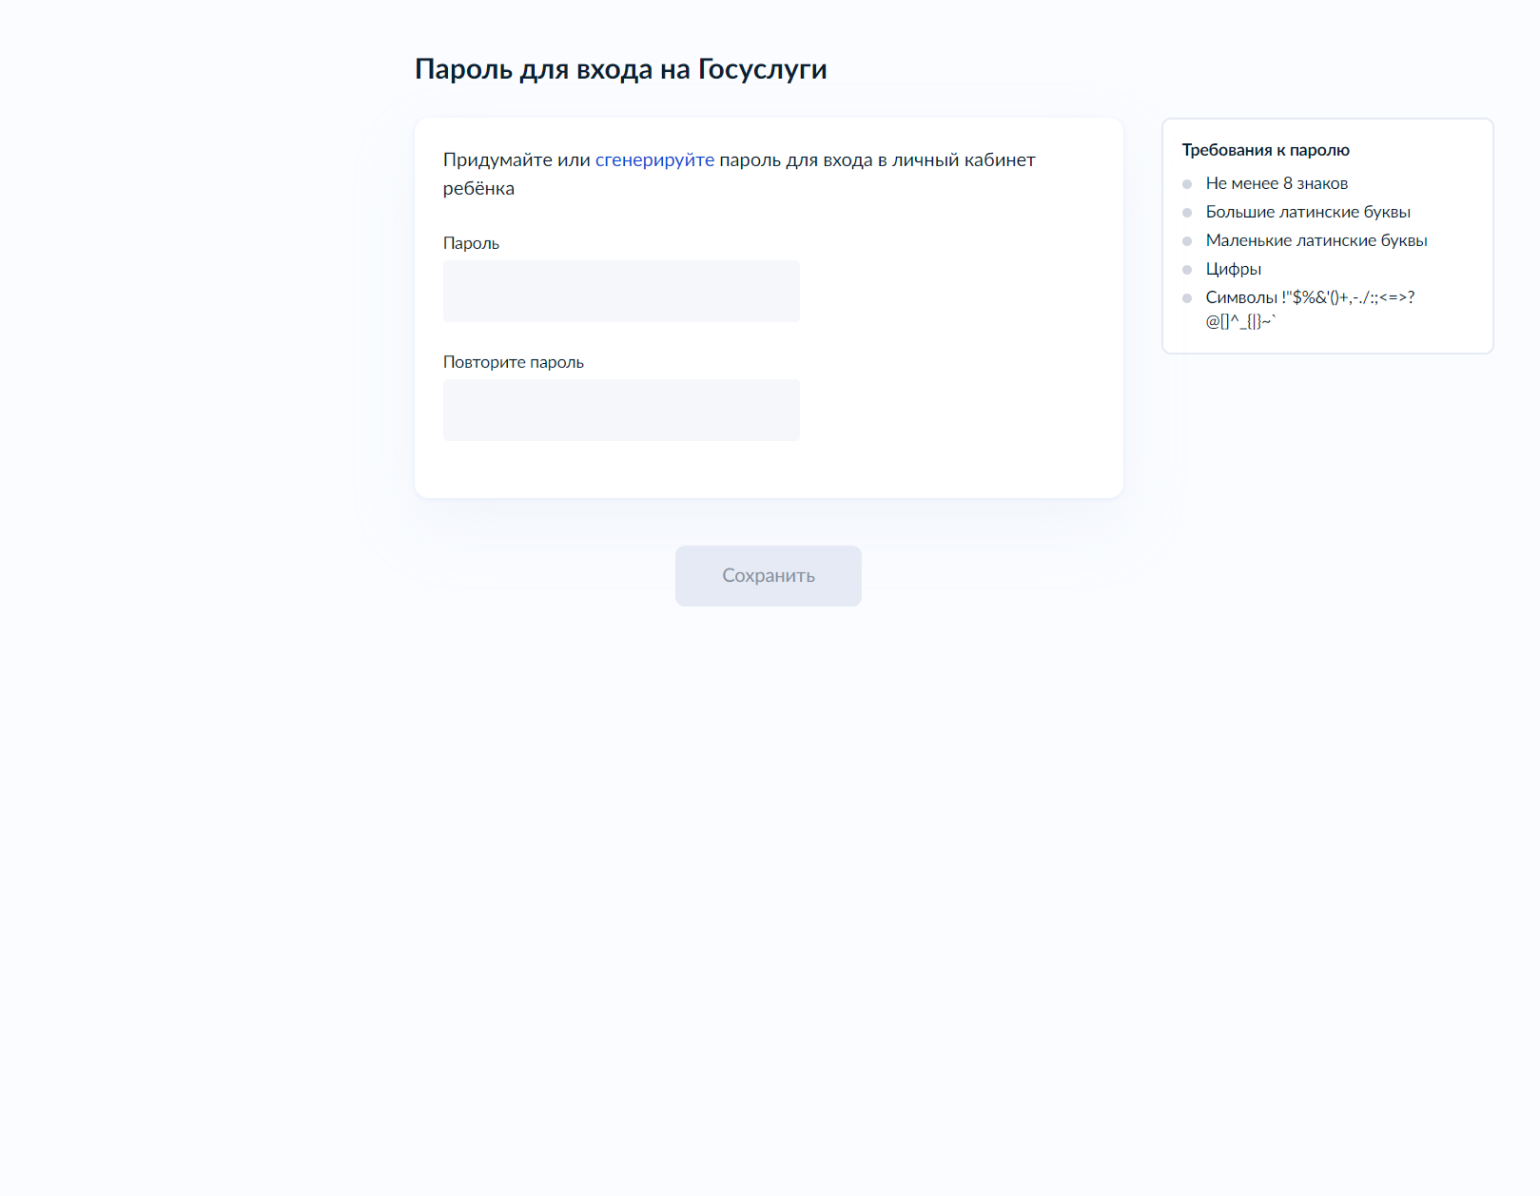Viewport: 1540px width, 1196px height.
Task: Click the Требования к паролю title
Action: (1266, 150)
